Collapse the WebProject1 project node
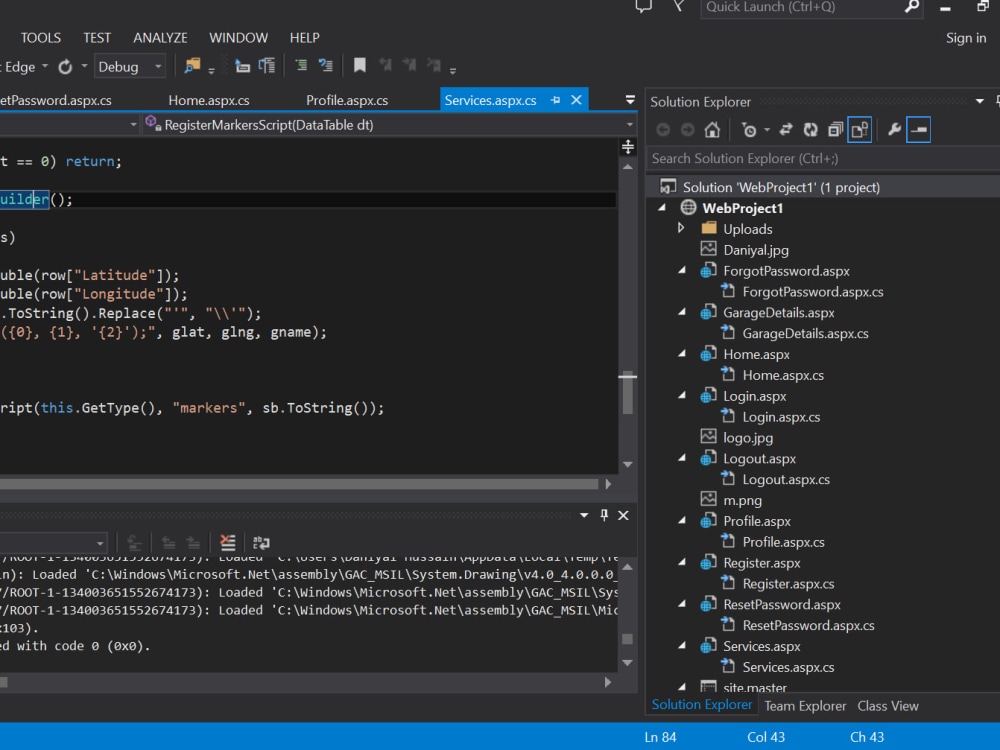The image size is (1000, 750). [662, 207]
